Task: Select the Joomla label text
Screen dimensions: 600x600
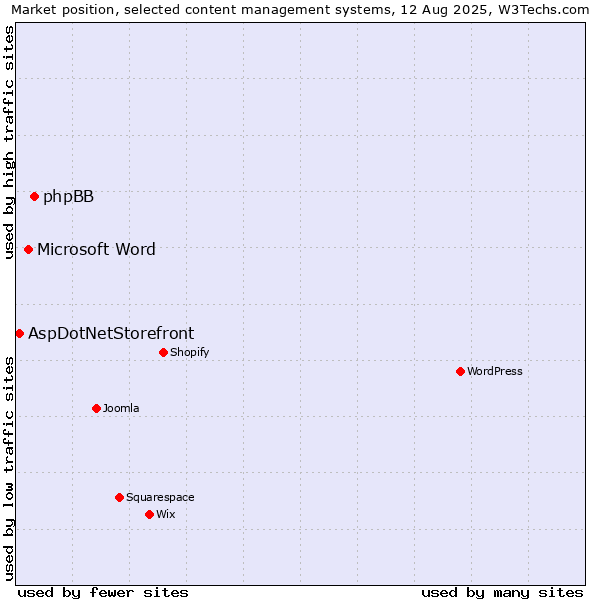Action: (121, 408)
